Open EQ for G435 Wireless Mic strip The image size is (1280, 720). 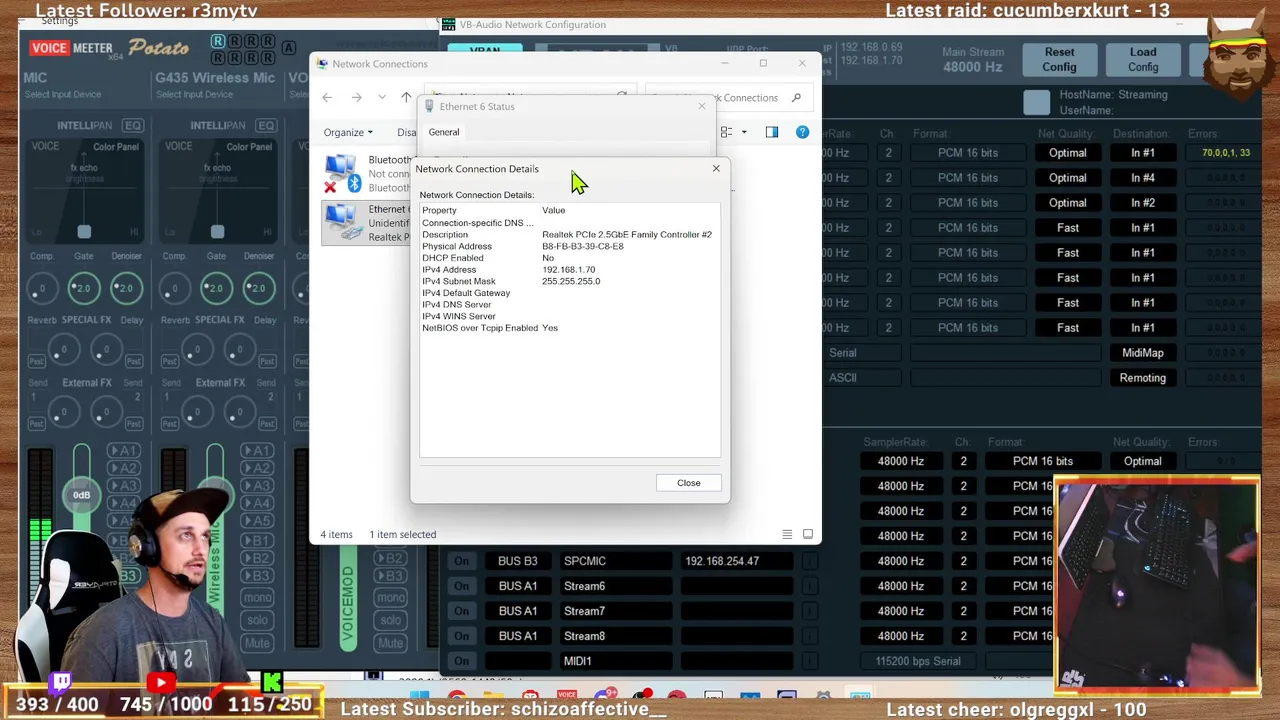(265, 125)
